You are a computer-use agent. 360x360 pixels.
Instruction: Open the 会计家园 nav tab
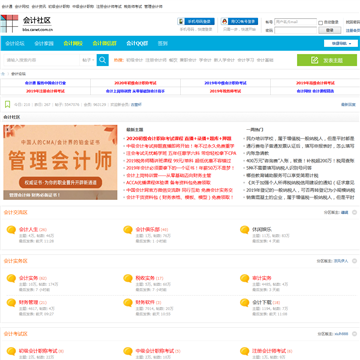pos(44,43)
